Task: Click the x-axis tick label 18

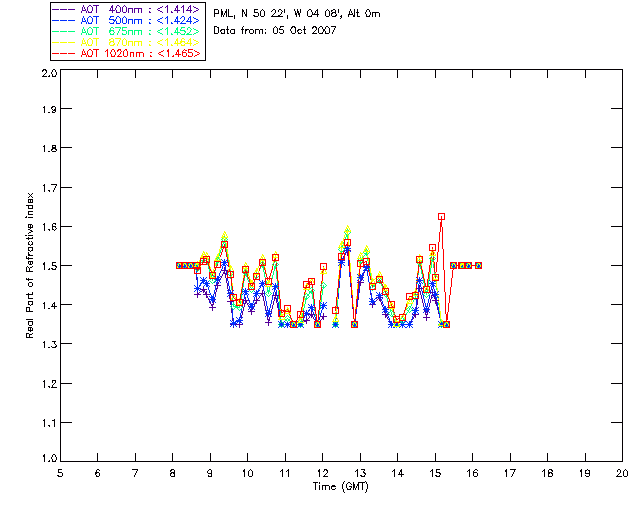Action: [x=547, y=473]
